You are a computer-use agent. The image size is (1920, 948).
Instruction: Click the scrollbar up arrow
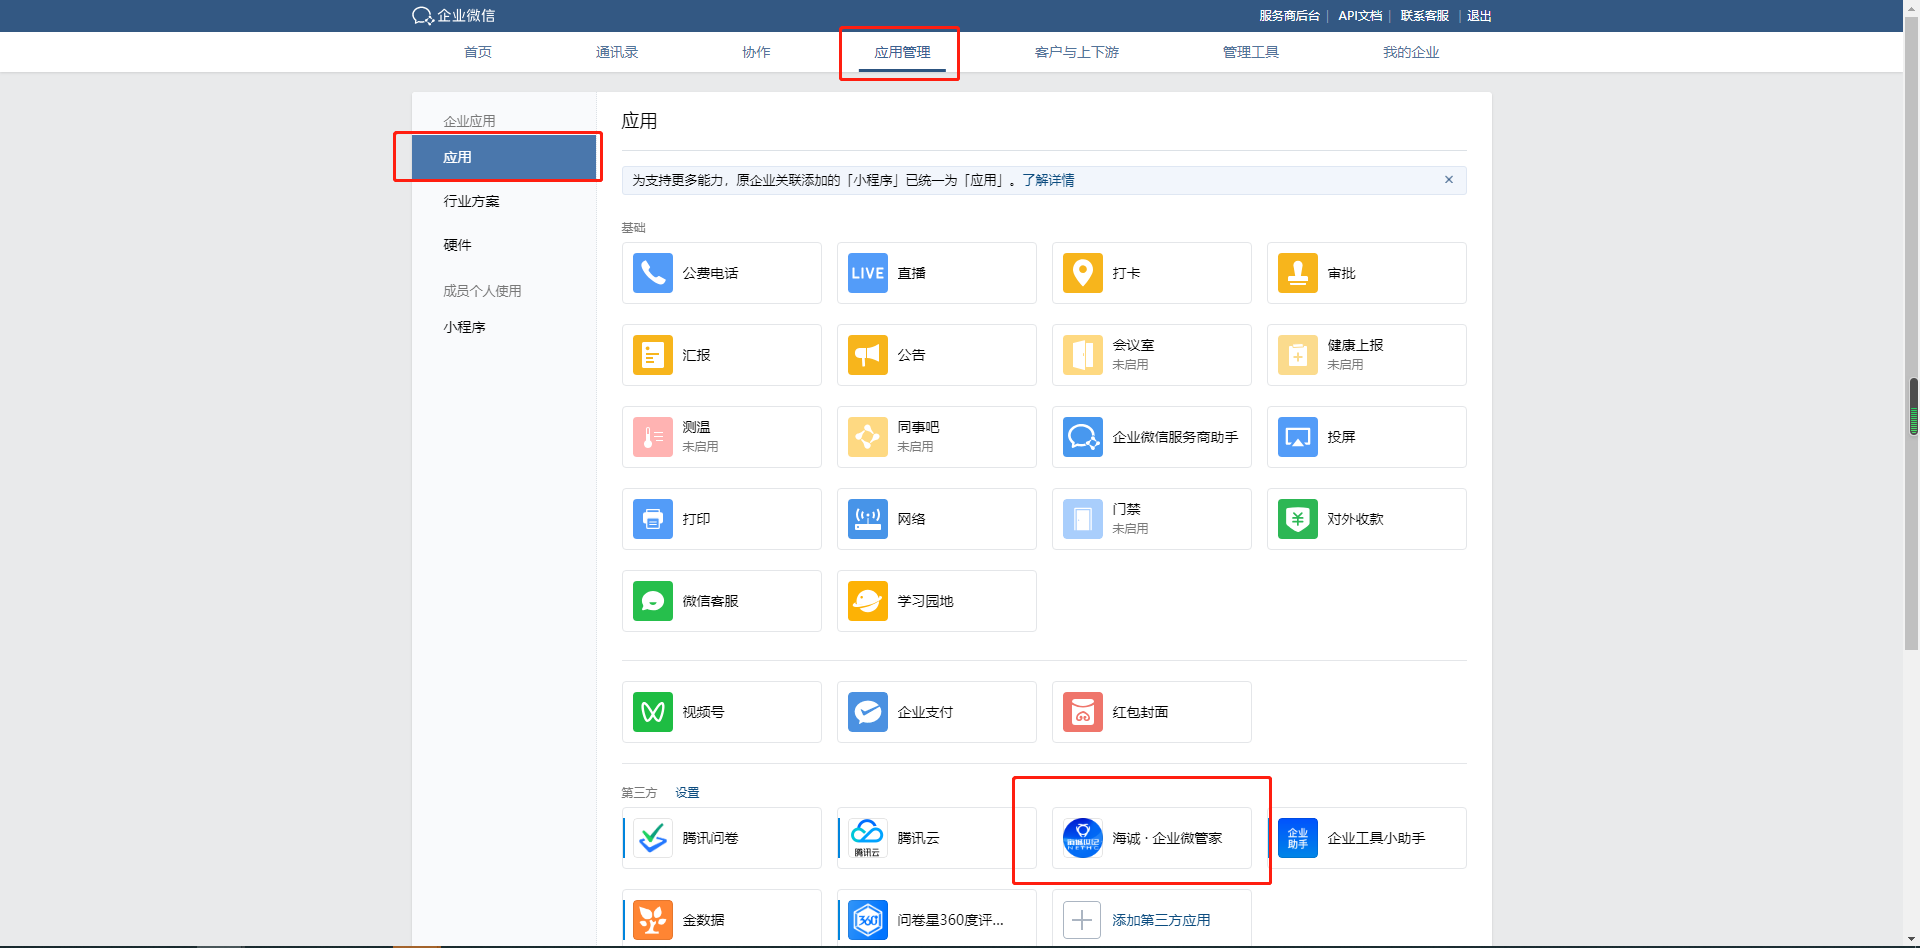pos(1912,7)
